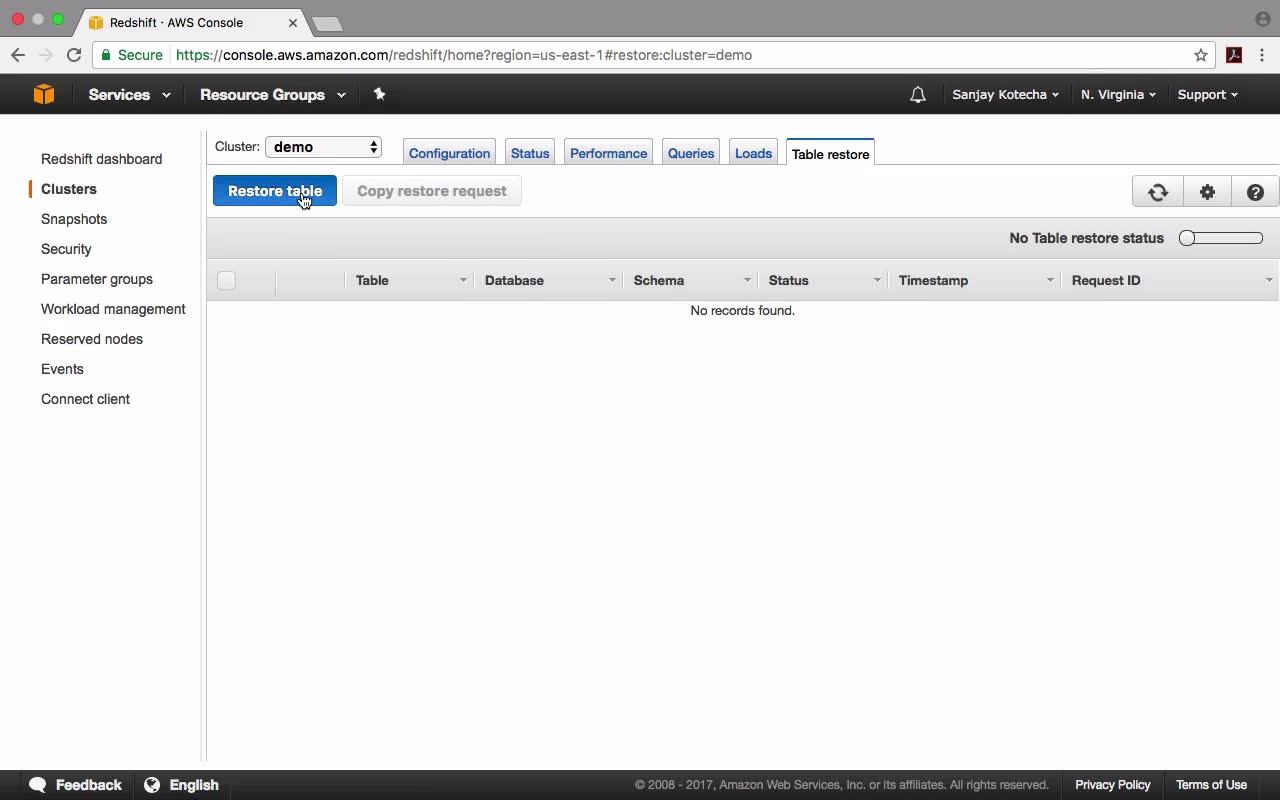1280x800 pixels.
Task: Sort by the Database column header
Action: [x=514, y=281]
